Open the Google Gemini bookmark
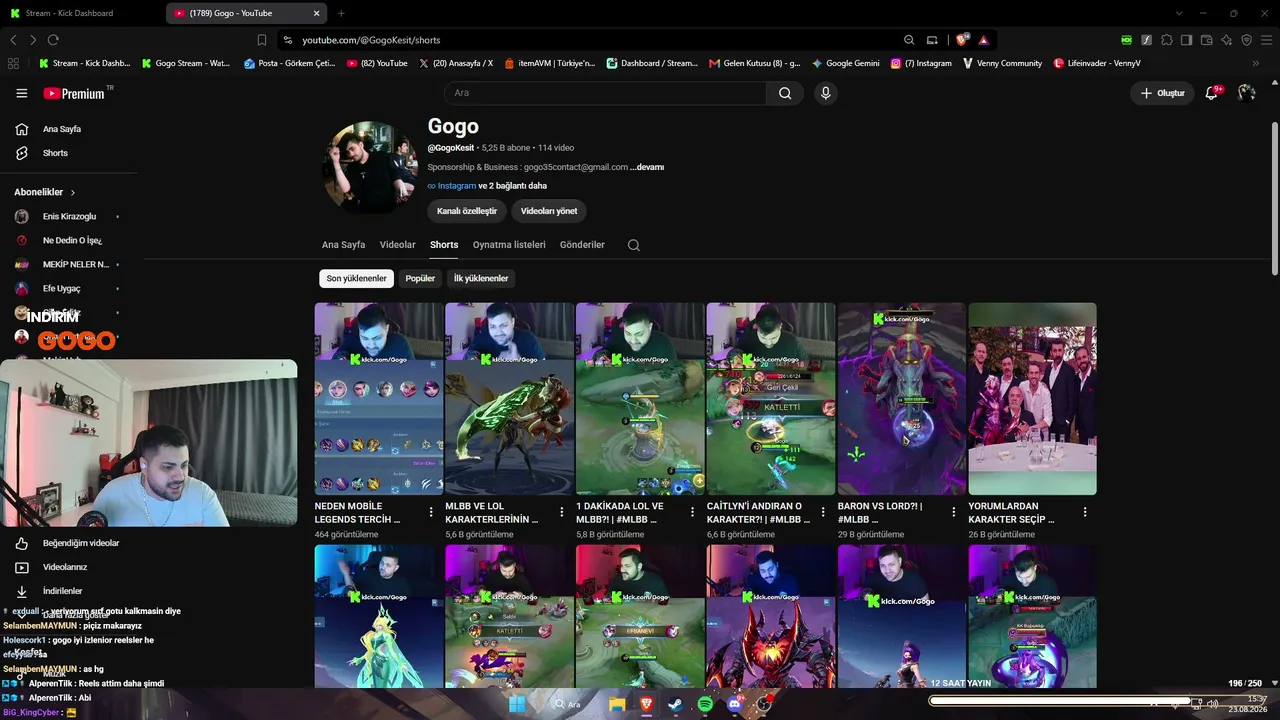This screenshot has height=720, width=1280. tap(845, 63)
